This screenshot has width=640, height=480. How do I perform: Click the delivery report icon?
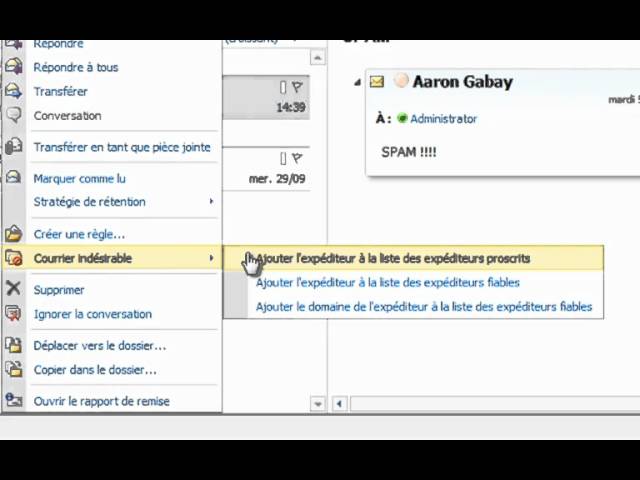pyautogui.click(x=13, y=400)
